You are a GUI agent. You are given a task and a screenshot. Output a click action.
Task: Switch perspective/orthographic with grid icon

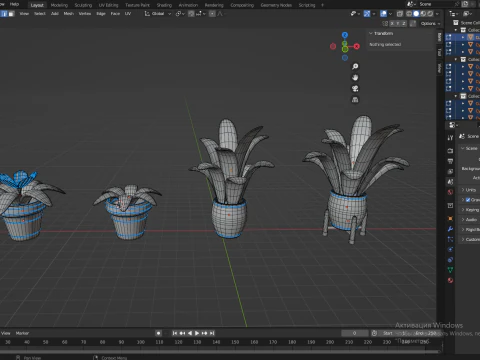(355, 100)
